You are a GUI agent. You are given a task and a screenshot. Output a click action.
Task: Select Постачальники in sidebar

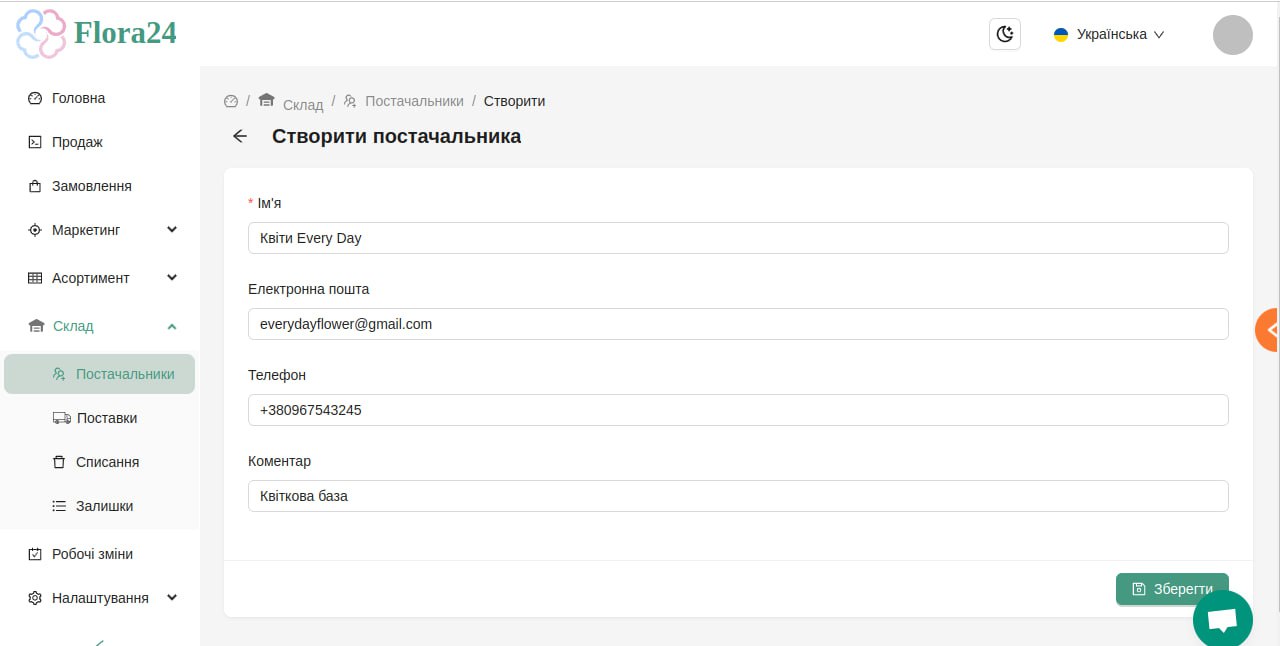tap(100, 374)
